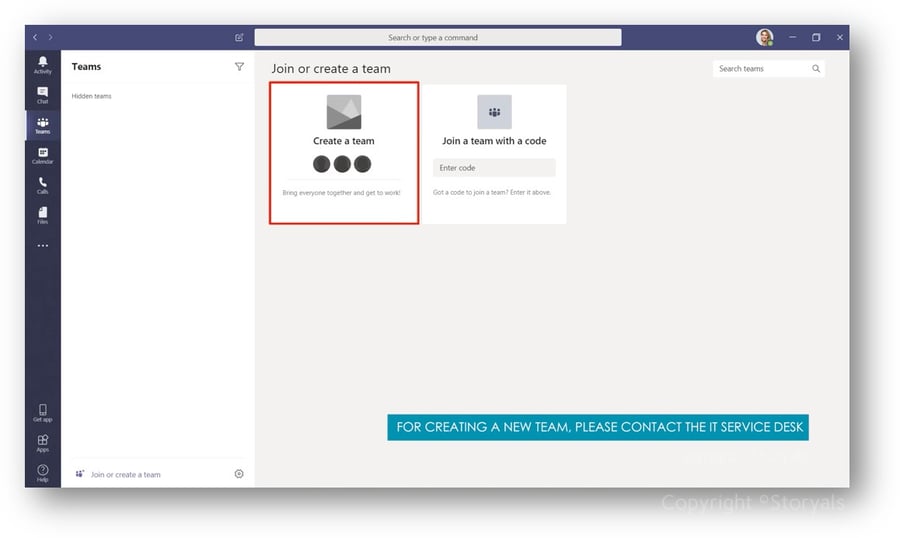The width and height of the screenshot is (900, 538).
Task: Click the magnifier in Search teams
Action: 816,68
